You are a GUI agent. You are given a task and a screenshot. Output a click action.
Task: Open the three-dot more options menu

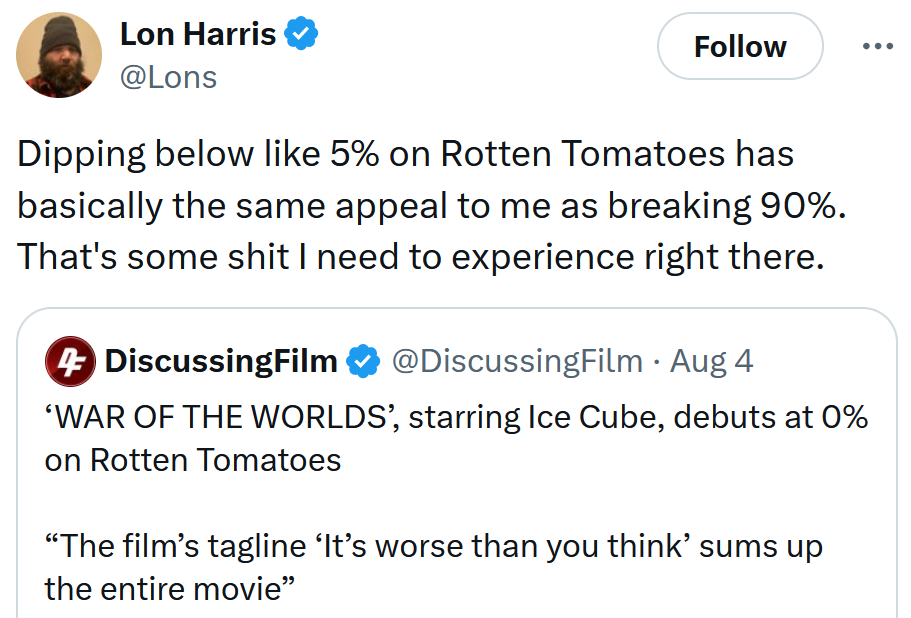[877, 47]
